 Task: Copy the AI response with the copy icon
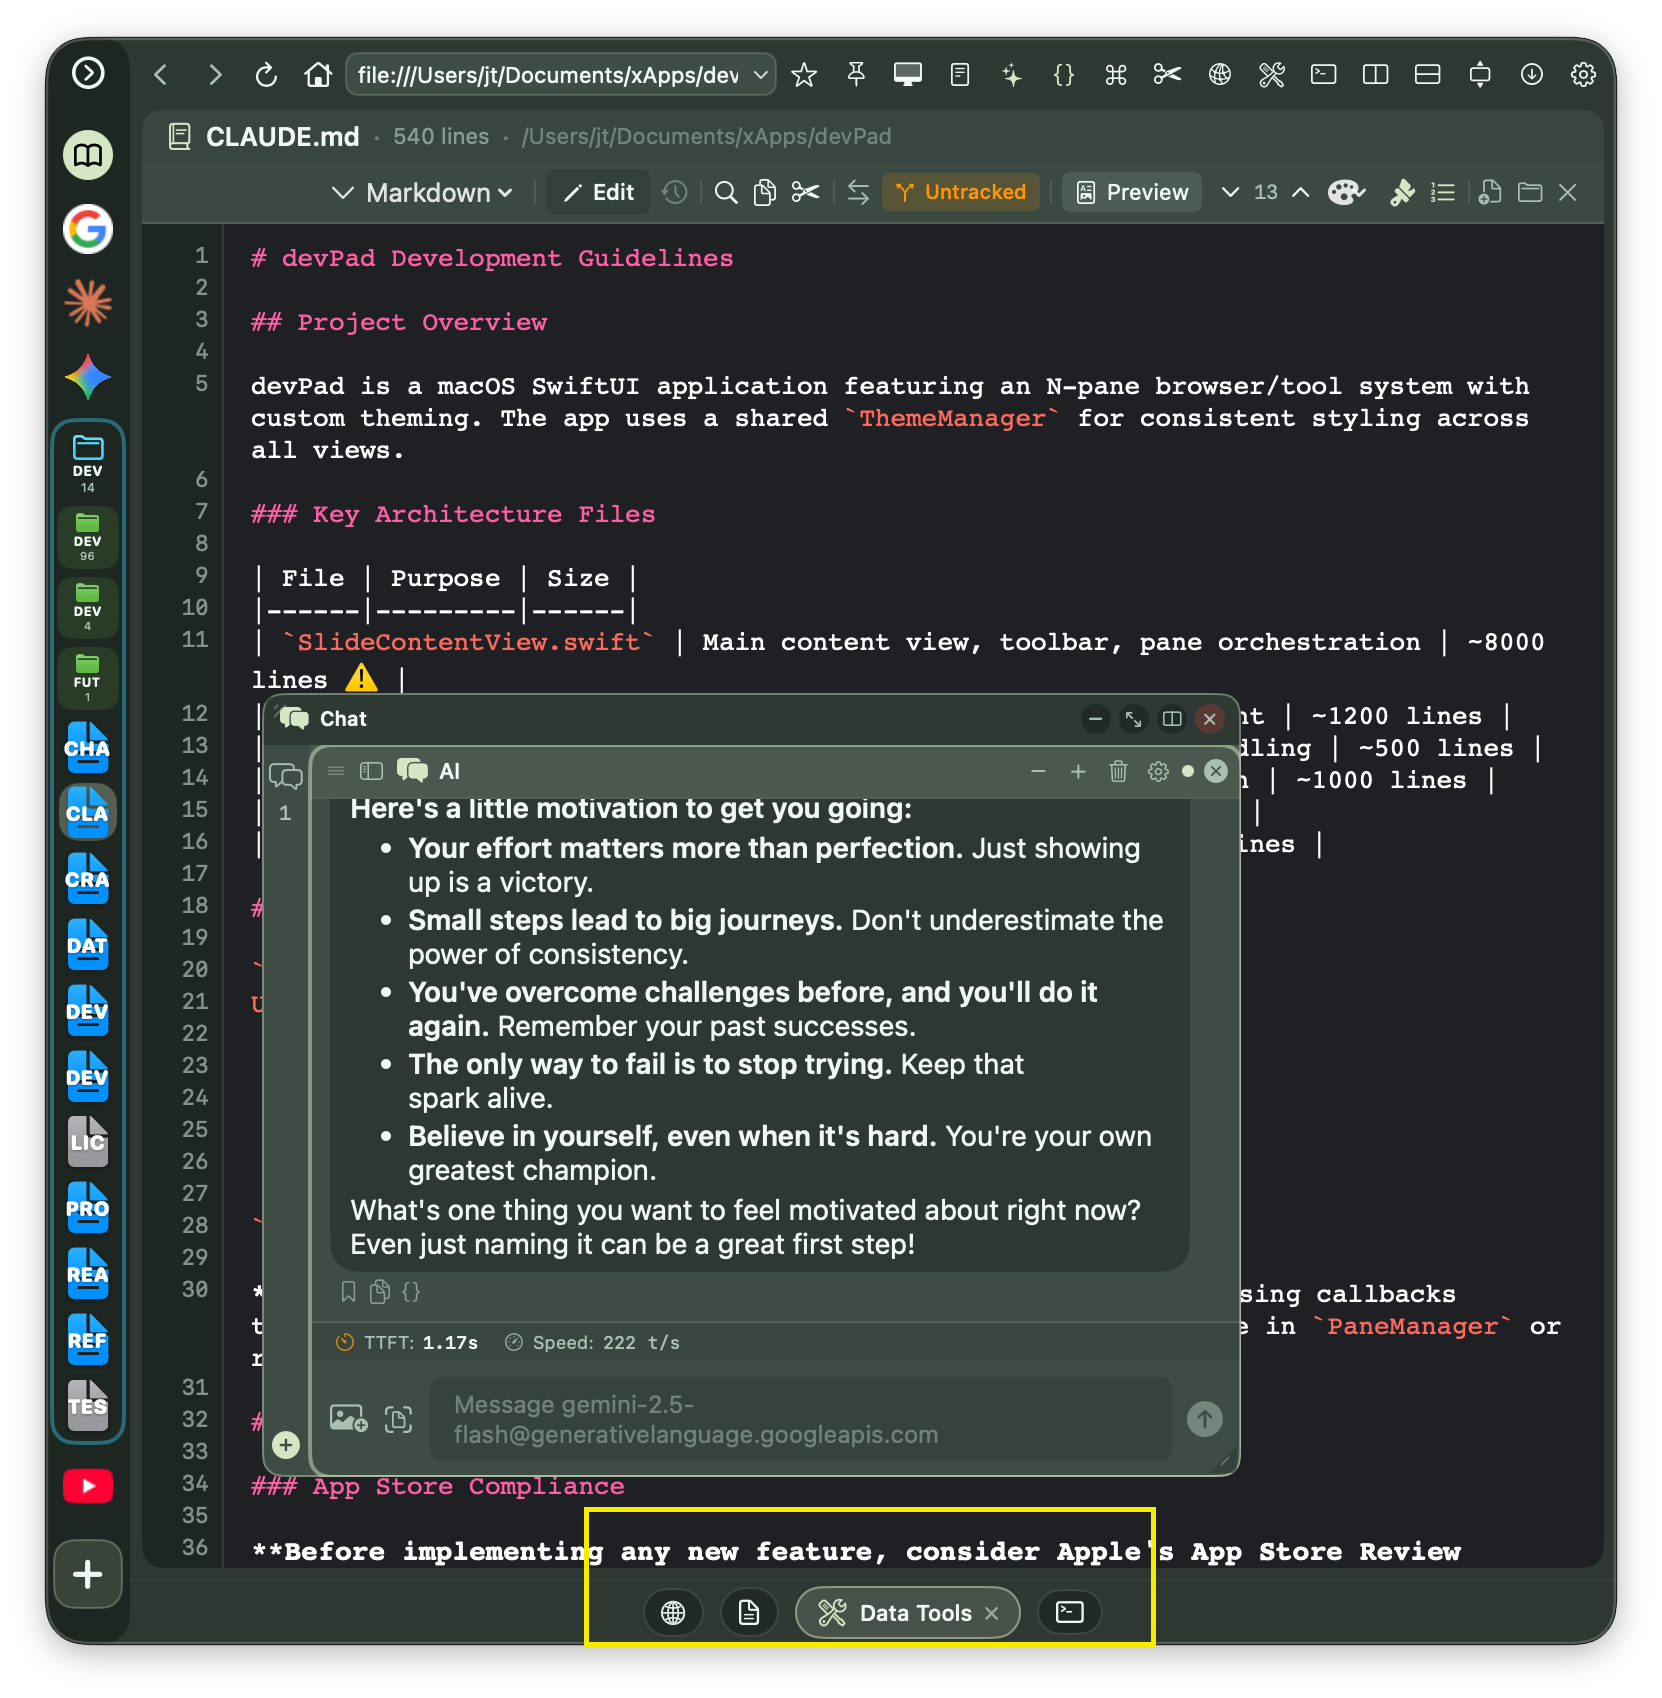(x=379, y=1292)
